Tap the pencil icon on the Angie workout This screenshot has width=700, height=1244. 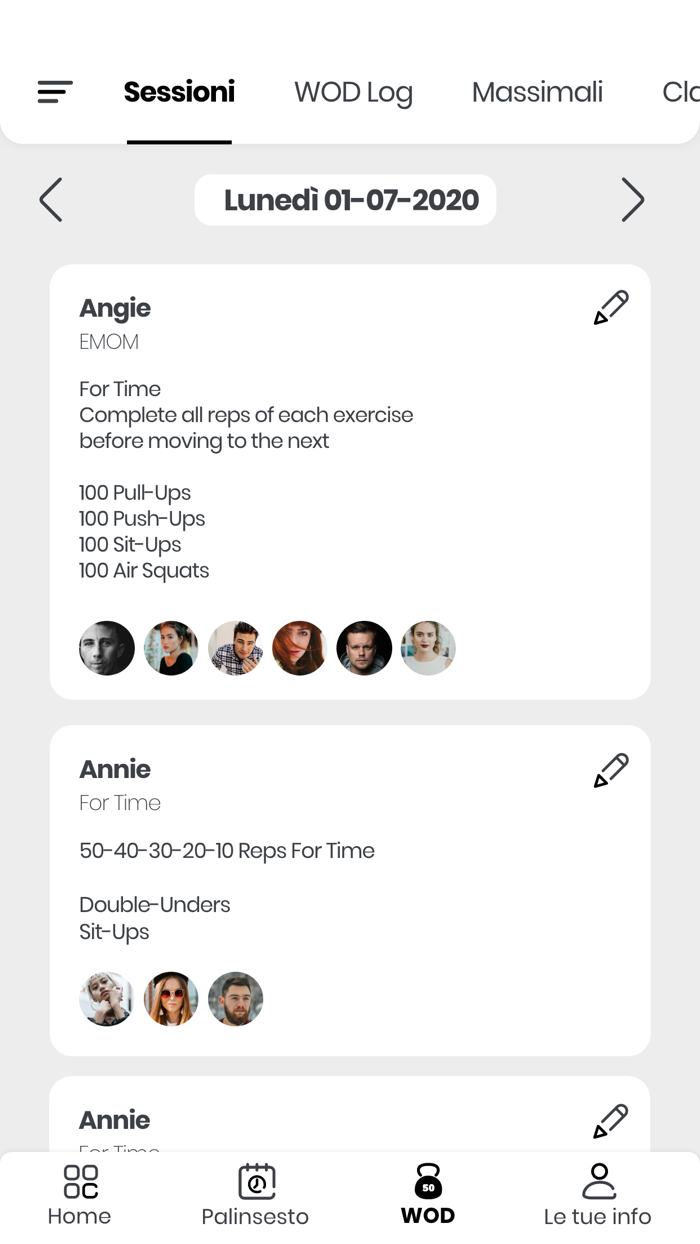point(610,307)
